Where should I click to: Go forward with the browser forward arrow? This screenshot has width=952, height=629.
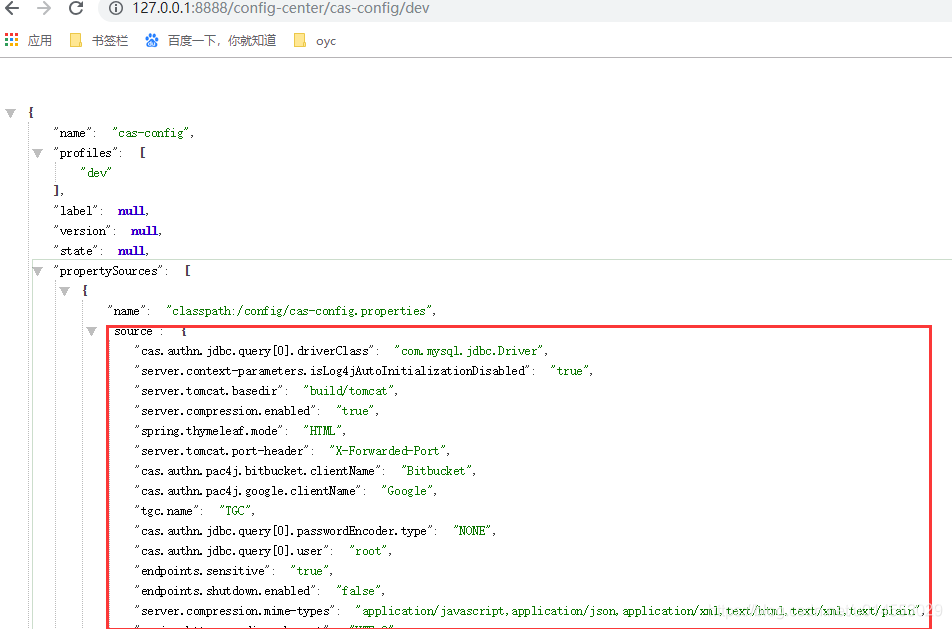(x=44, y=8)
